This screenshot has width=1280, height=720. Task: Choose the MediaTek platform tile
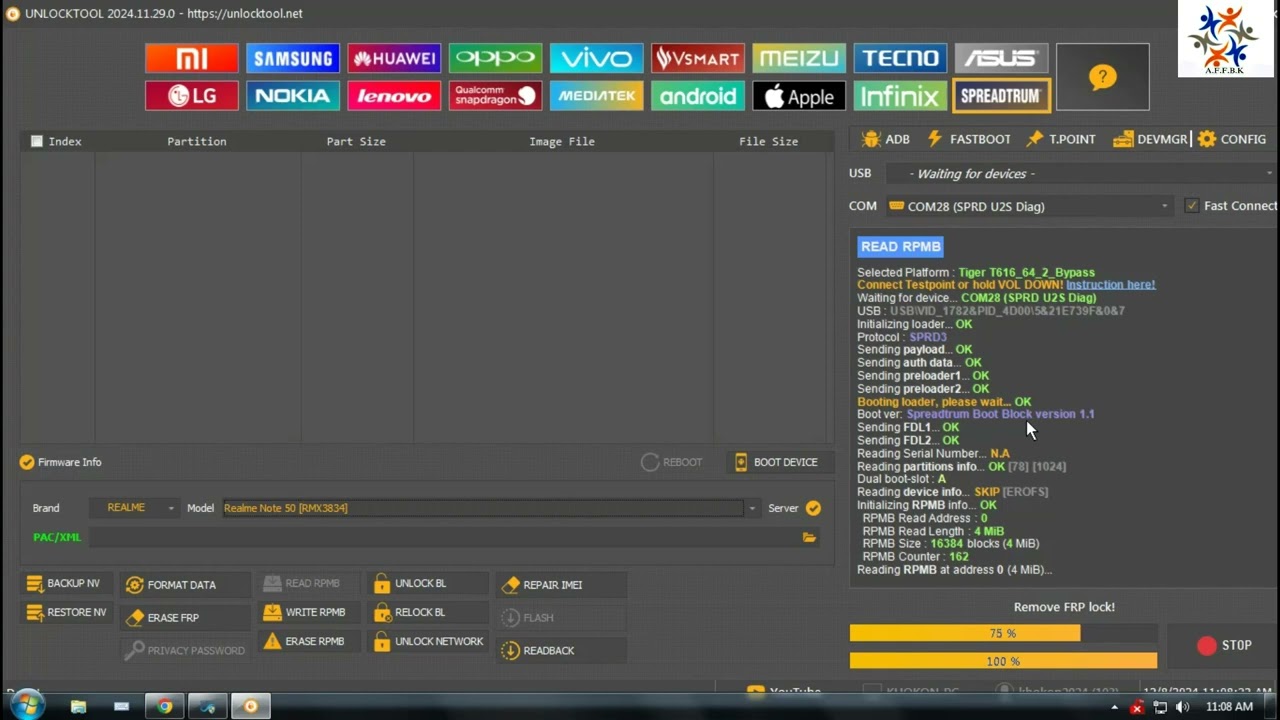(596, 96)
